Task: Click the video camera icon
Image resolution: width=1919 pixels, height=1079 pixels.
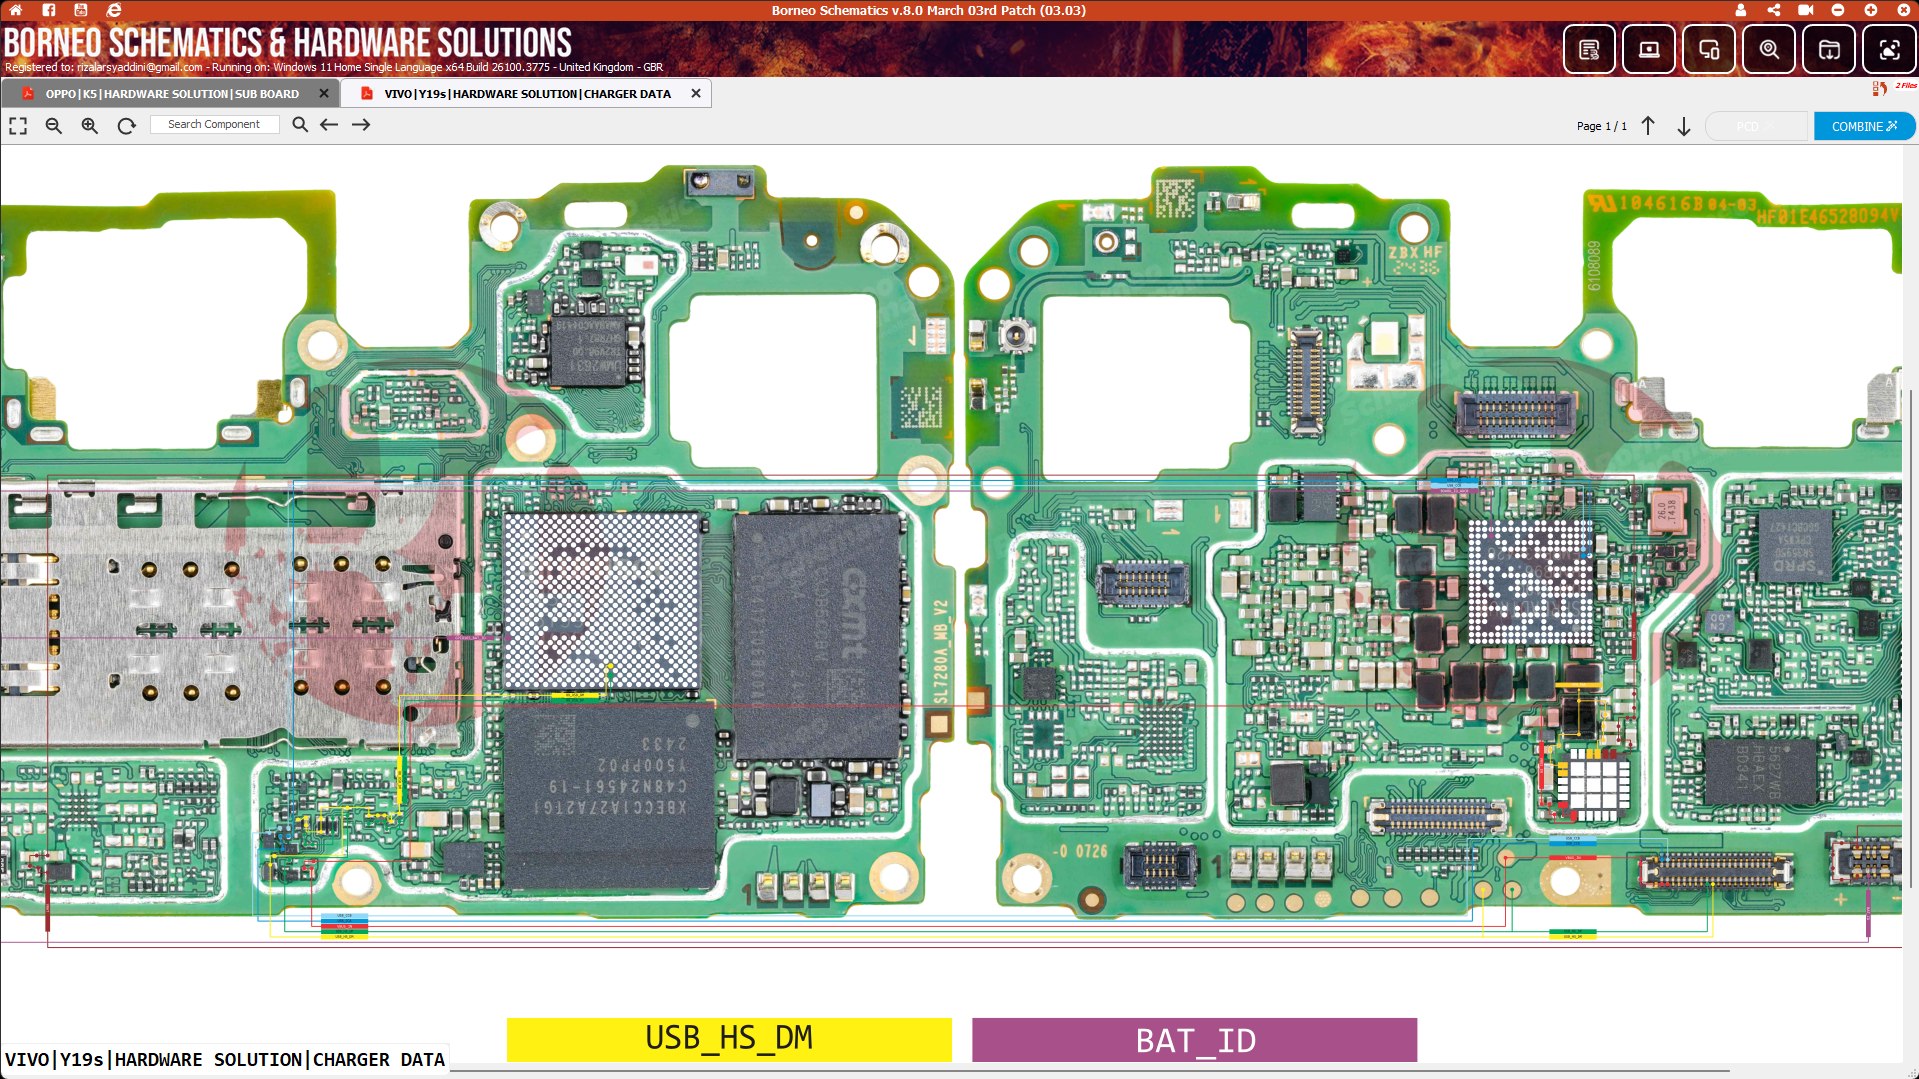Action: tap(1806, 10)
